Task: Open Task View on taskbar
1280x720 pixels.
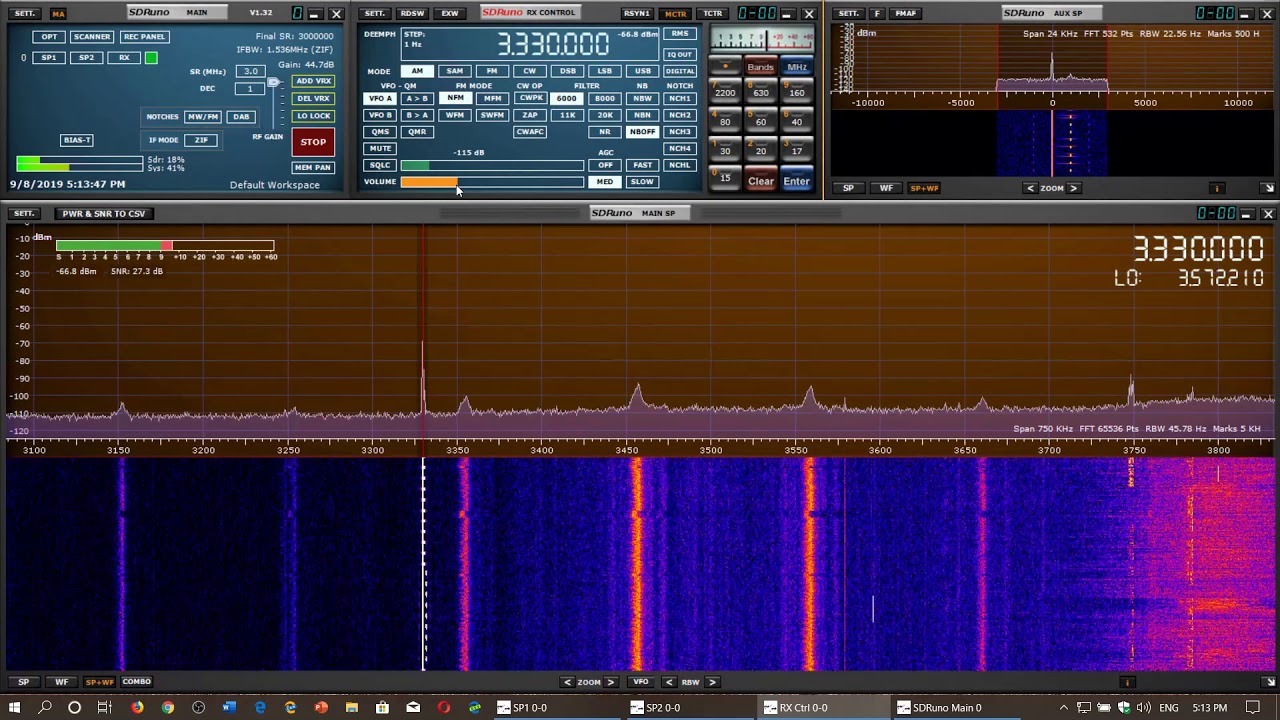Action: point(104,707)
